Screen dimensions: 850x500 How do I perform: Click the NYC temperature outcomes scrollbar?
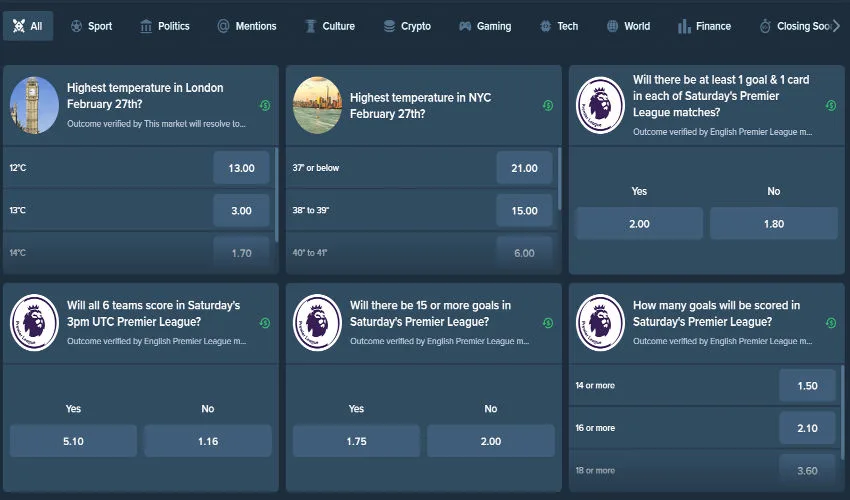559,179
